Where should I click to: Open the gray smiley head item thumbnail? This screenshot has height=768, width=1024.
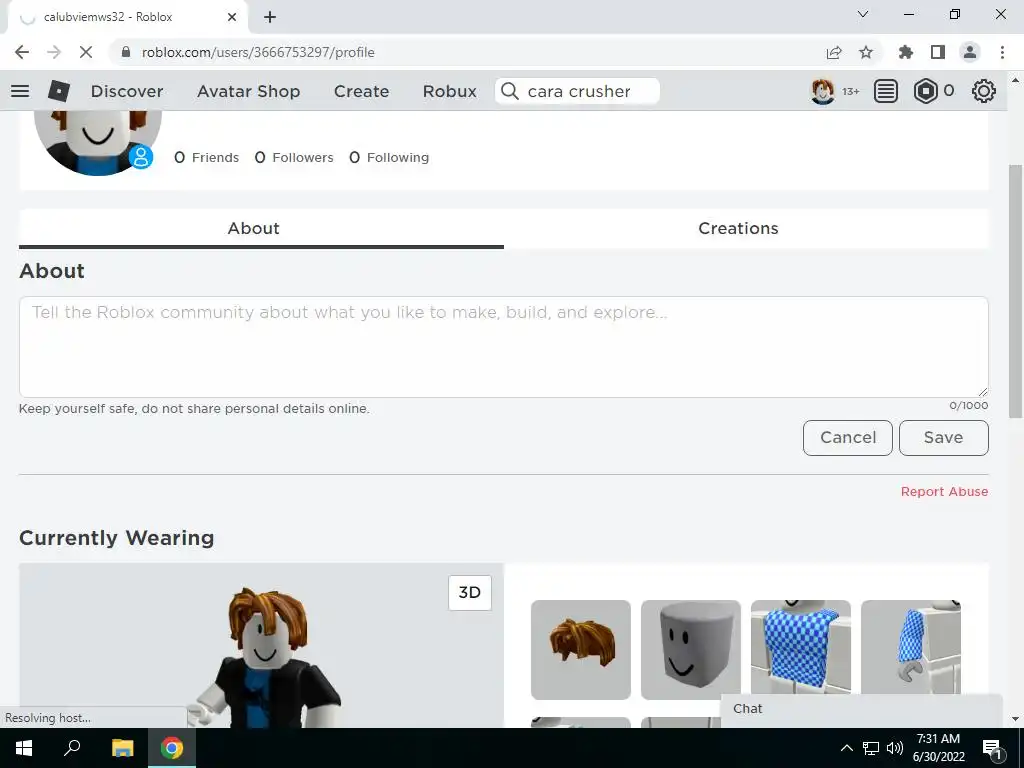[691, 650]
